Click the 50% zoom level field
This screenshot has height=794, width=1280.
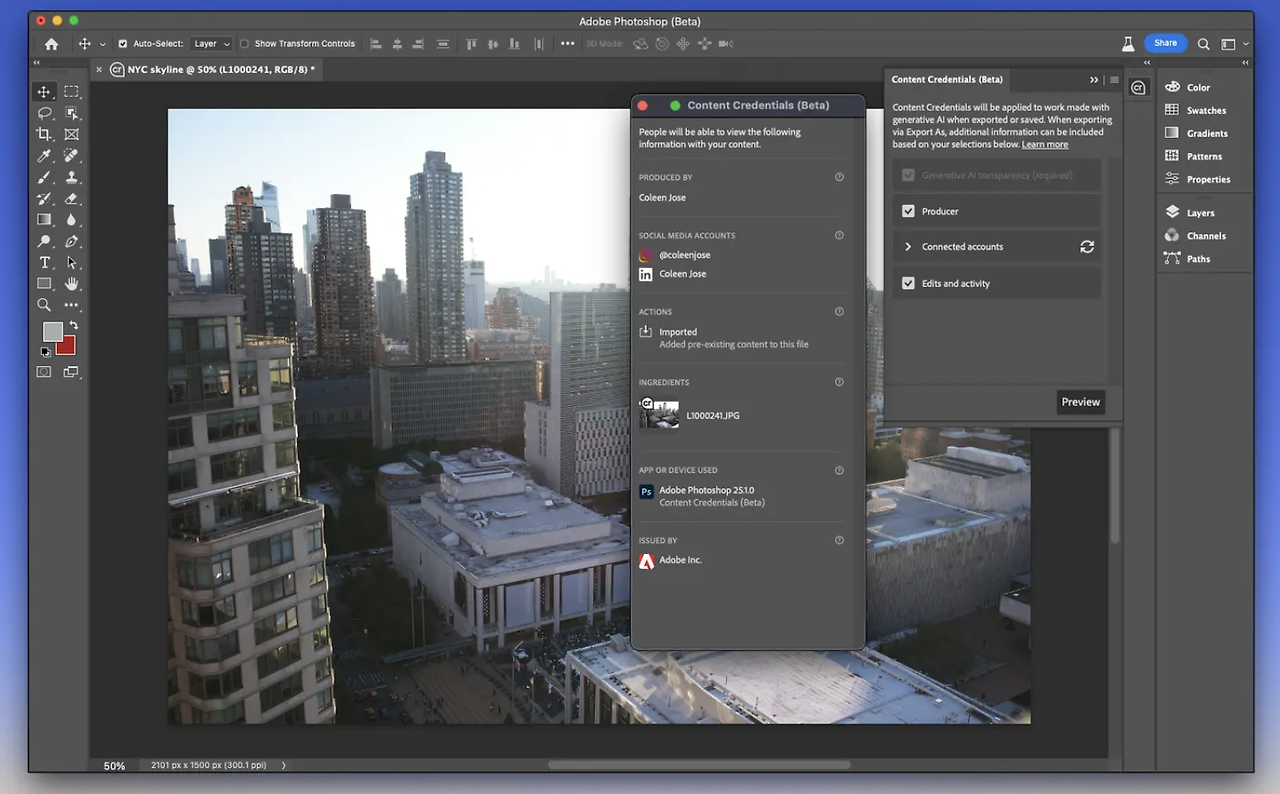pyautogui.click(x=114, y=766)
